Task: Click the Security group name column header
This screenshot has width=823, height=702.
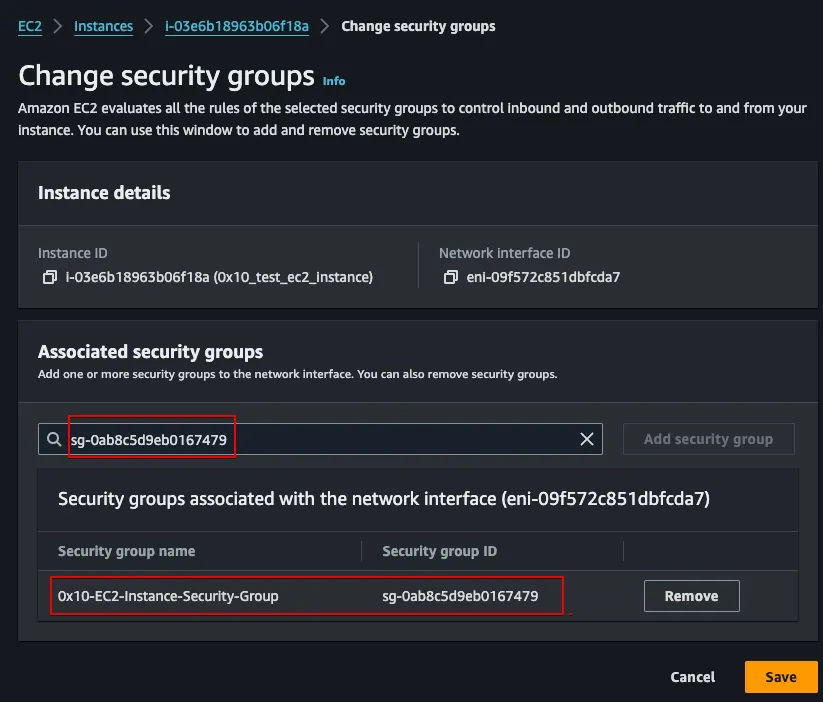Action: (126, 551)
